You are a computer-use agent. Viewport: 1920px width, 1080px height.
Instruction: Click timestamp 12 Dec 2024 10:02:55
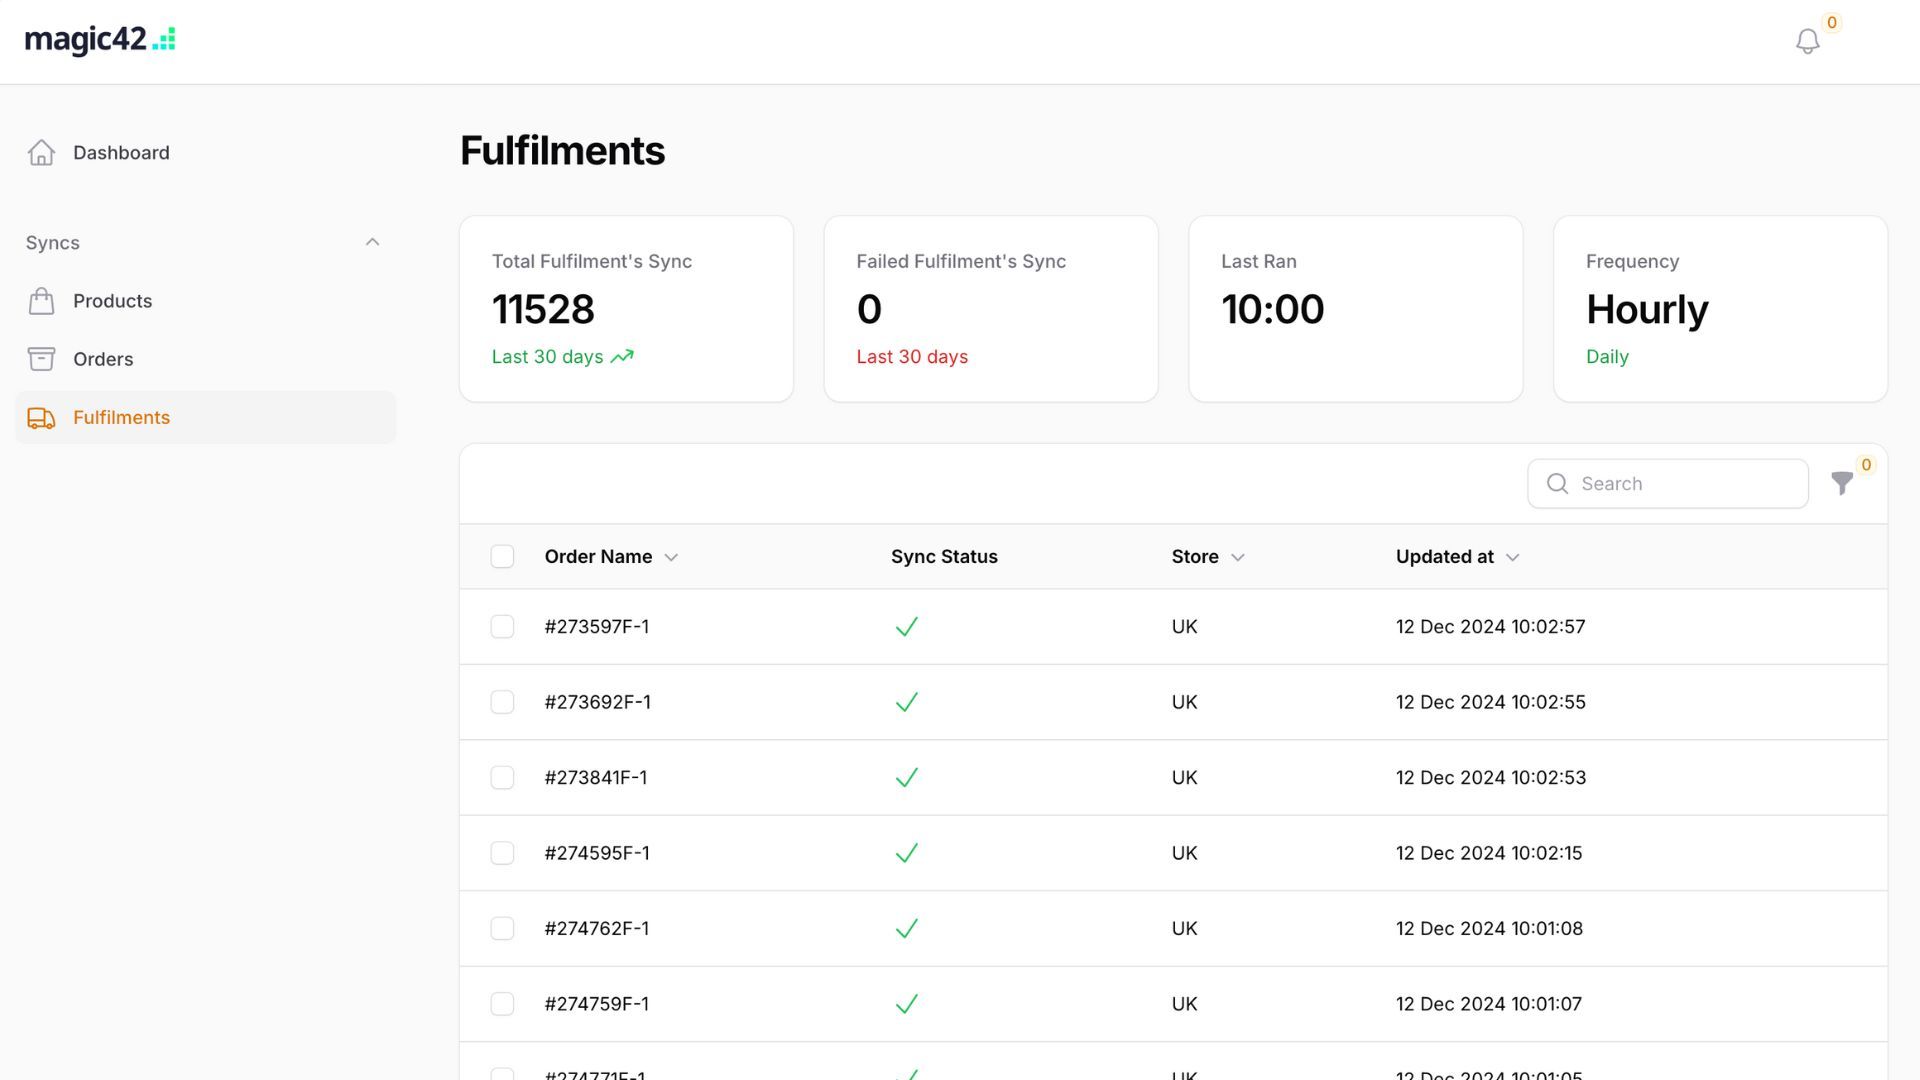1490,703
